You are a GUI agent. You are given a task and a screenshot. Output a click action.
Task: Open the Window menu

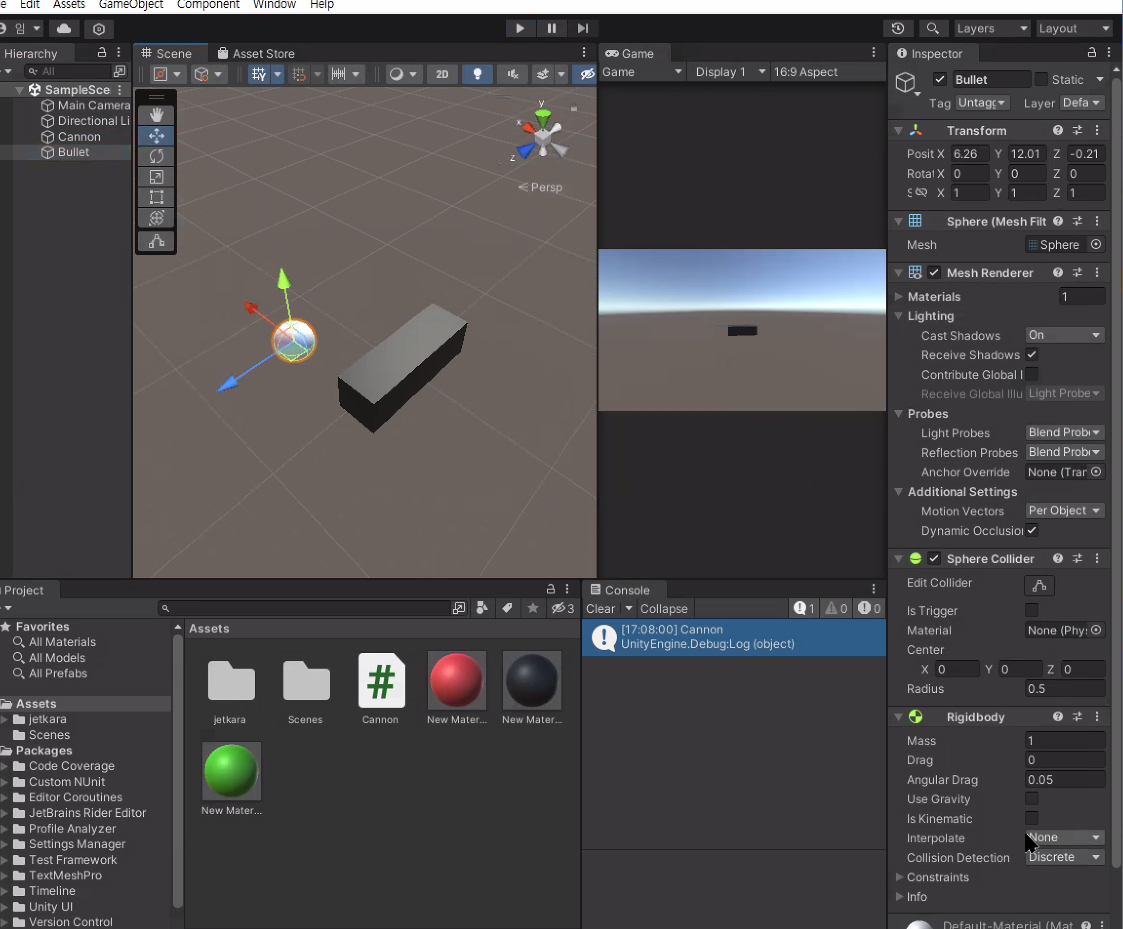[x=274, y=5]
